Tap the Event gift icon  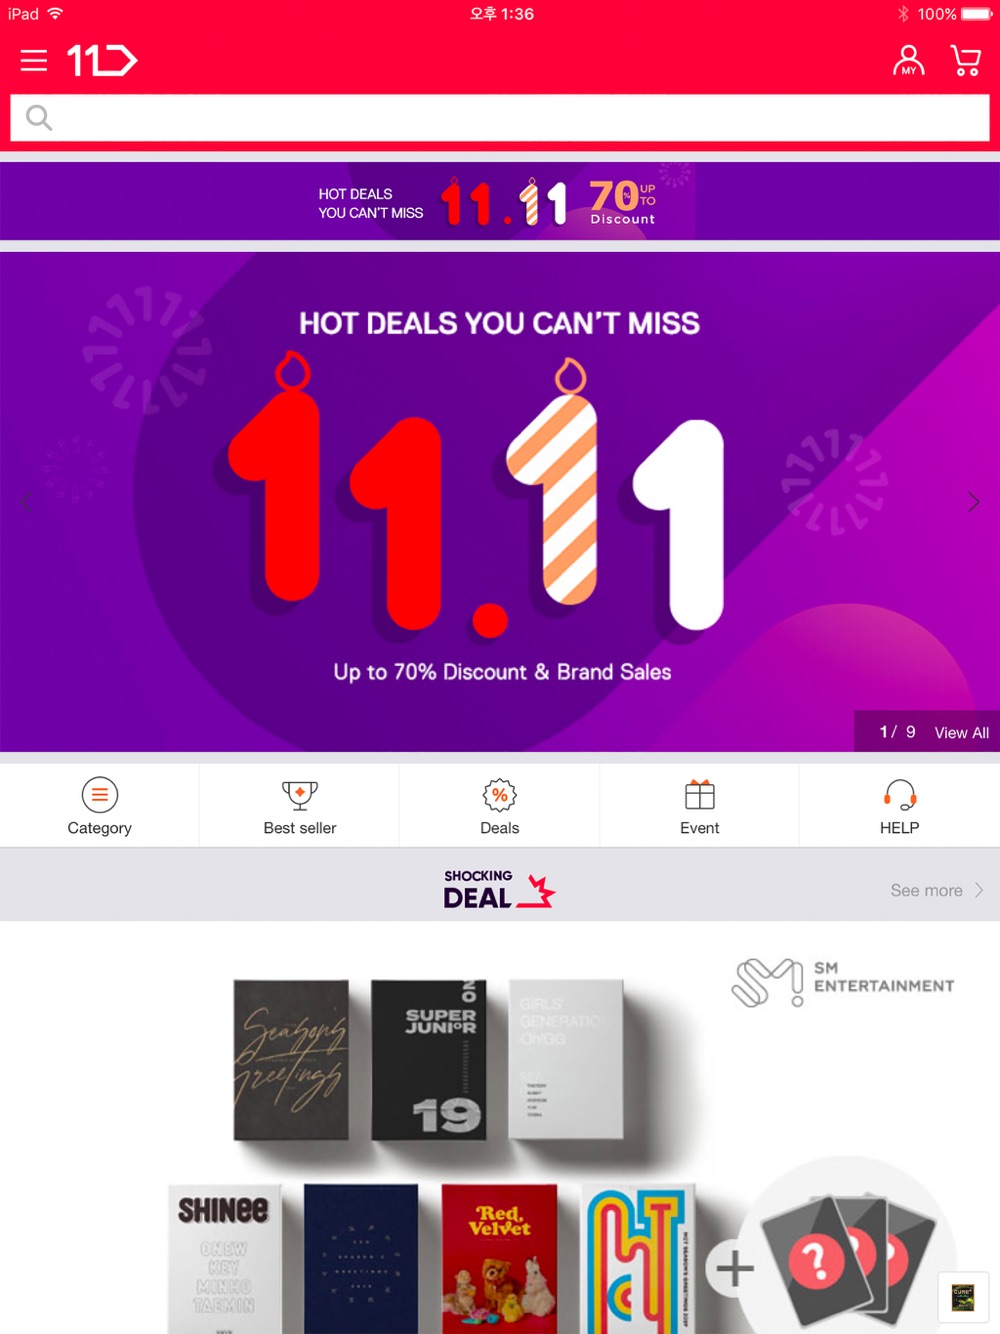coord(700,796)
